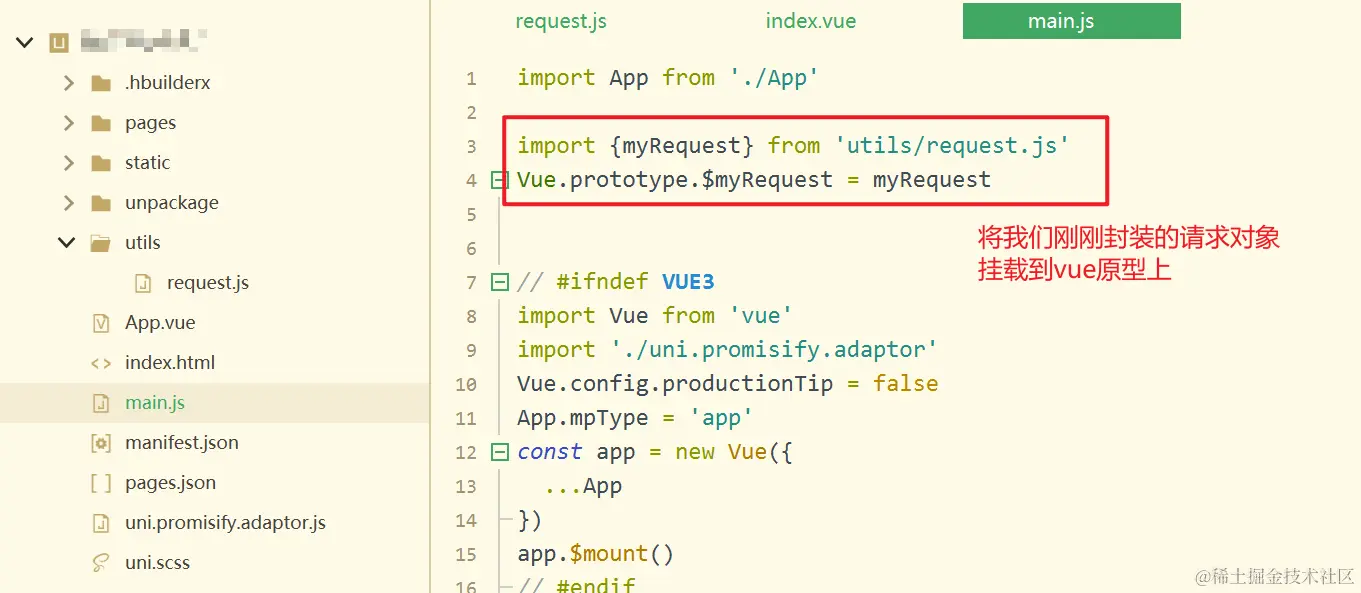Screen dimensions: 1361x593
Task: Click line number 10 in the gutter
Action: point(466,384)
